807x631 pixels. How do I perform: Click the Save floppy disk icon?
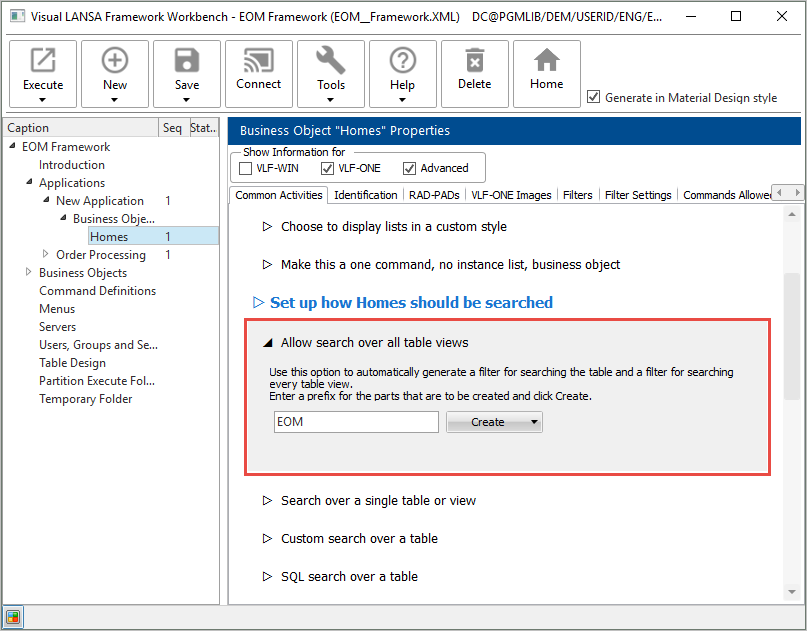coord(187,62)
